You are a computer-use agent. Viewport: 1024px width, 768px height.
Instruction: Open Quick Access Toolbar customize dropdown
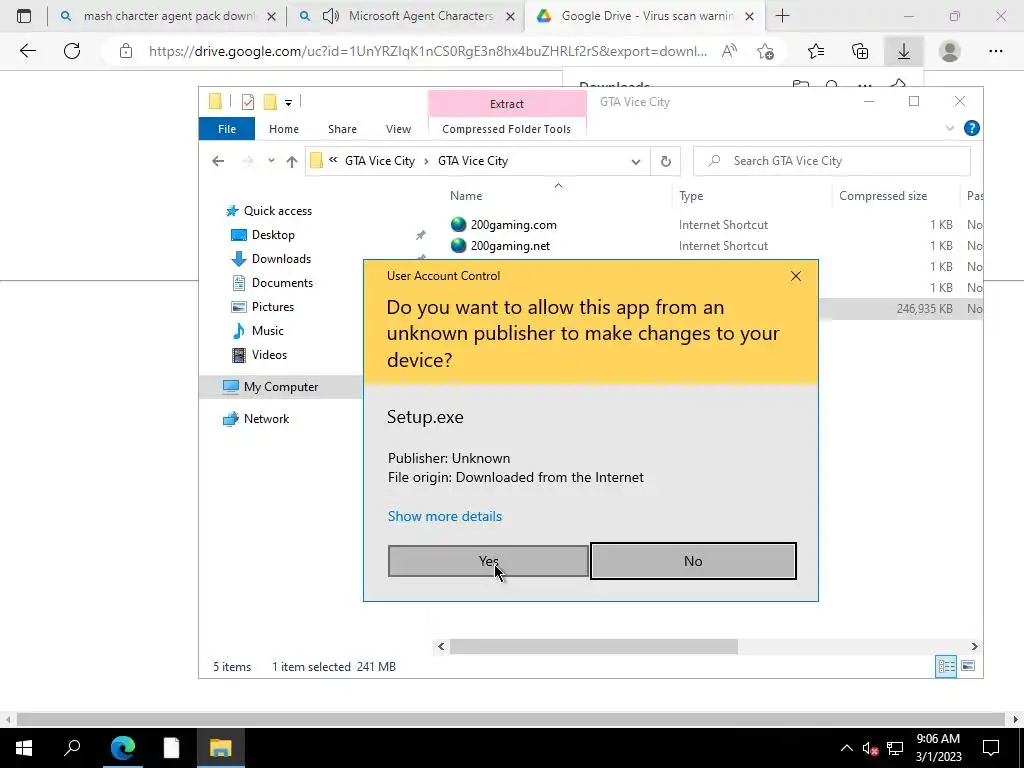pos(288,103)
